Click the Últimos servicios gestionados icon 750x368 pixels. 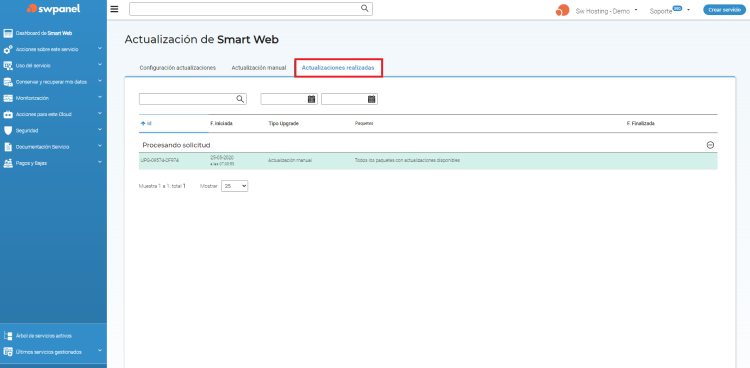click(x=8, y=352)
